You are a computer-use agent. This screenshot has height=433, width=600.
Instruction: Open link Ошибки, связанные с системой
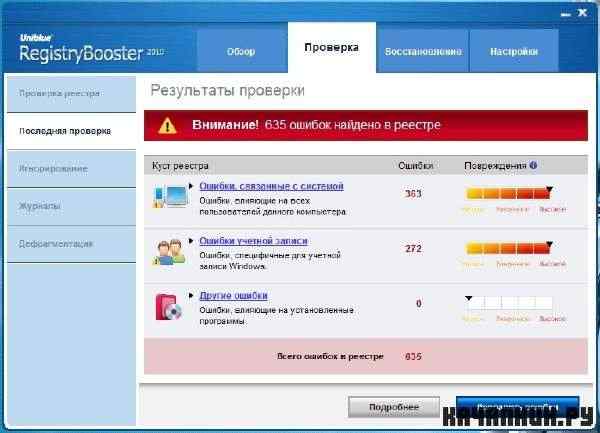[271, 186]
